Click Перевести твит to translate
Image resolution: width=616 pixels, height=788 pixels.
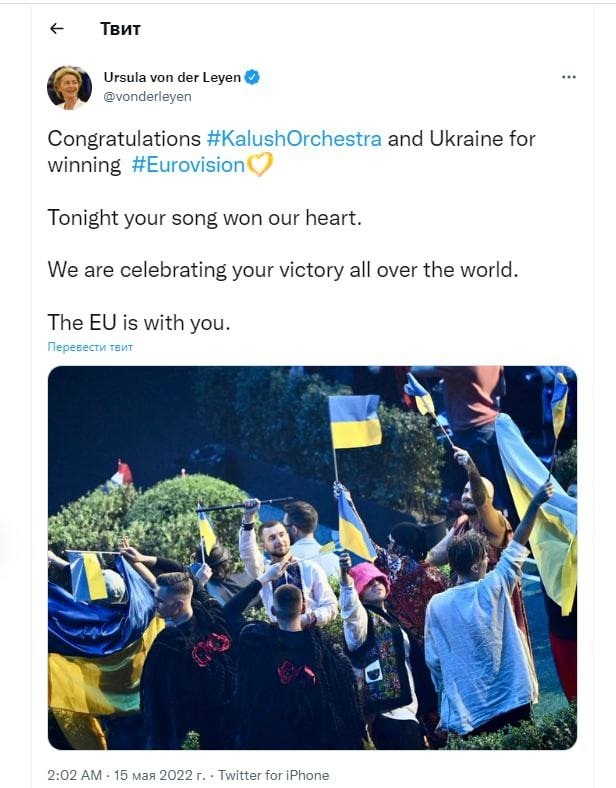tap(90, 347)
